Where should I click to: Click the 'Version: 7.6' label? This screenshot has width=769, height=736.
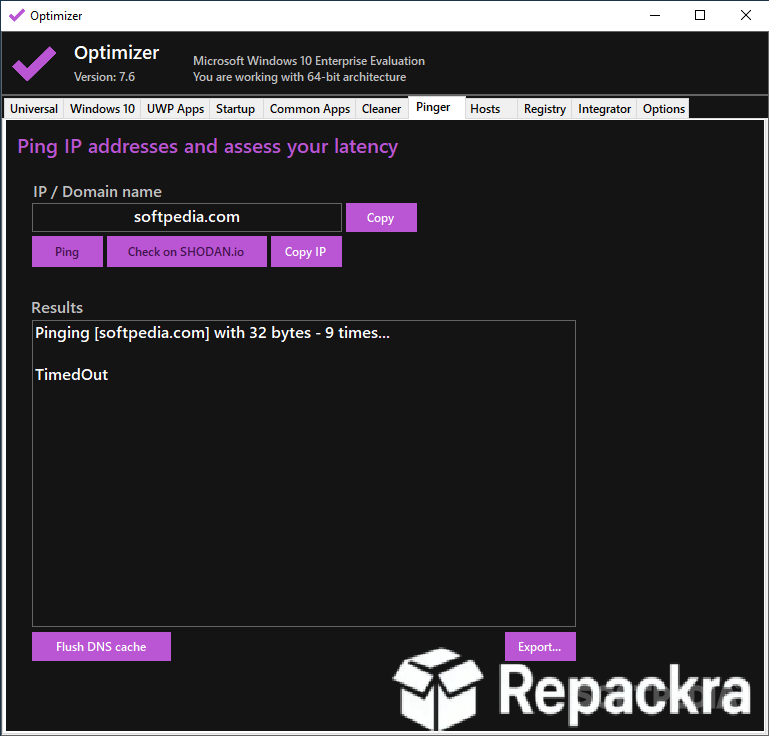[104, 77]
